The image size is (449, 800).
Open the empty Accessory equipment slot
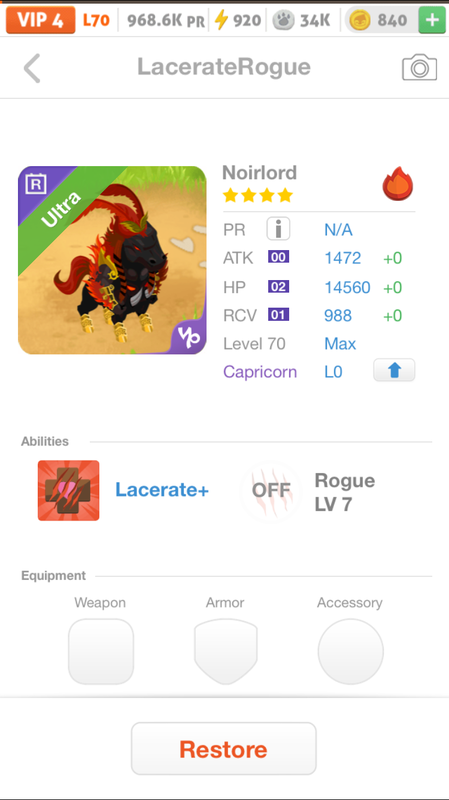(351, 652)
